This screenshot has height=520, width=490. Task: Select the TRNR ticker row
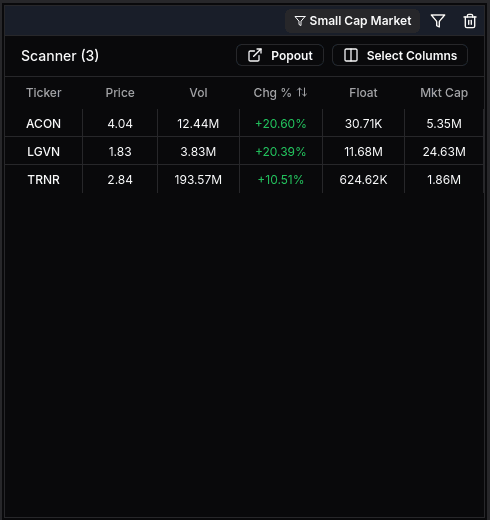pyautogui.click(x=244, y=180)
